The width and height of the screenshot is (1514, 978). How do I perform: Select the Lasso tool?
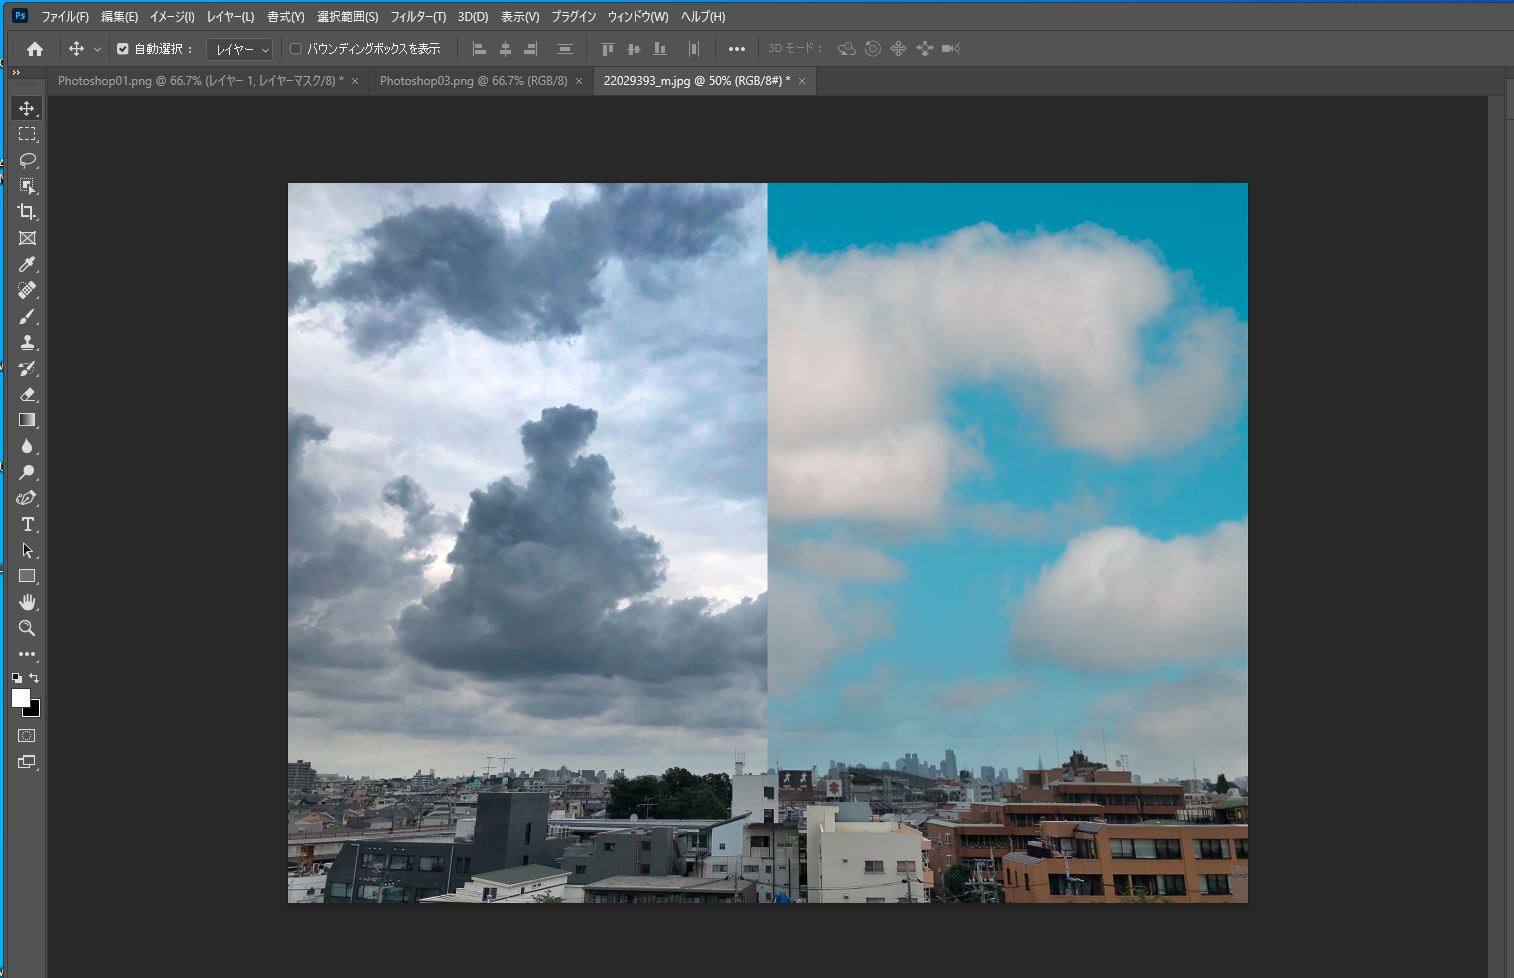27,160
